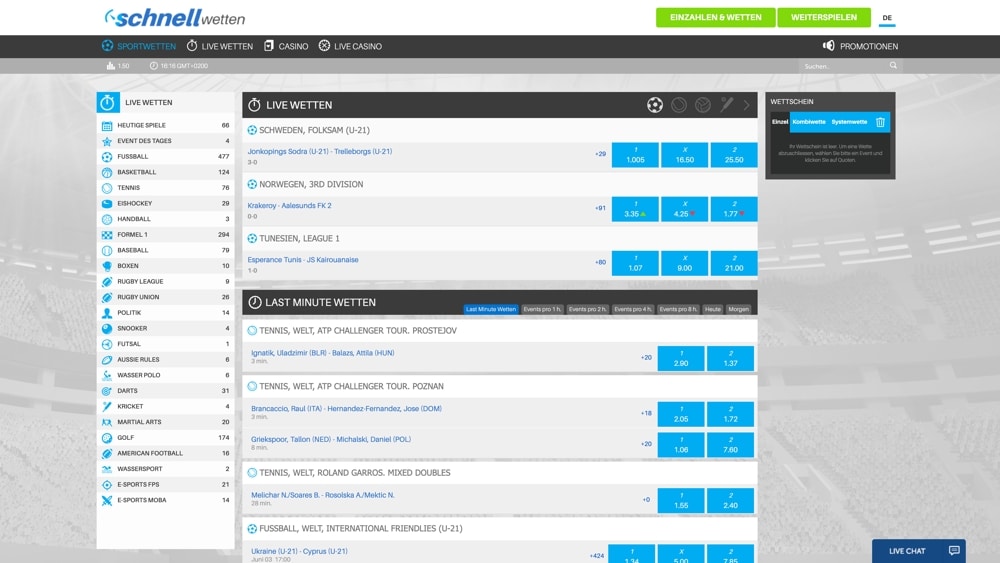Open Griekspoor, Tallon - Michalski, Daniel match
Viewport: 1000px width, 563px height.
pos(331,439)
